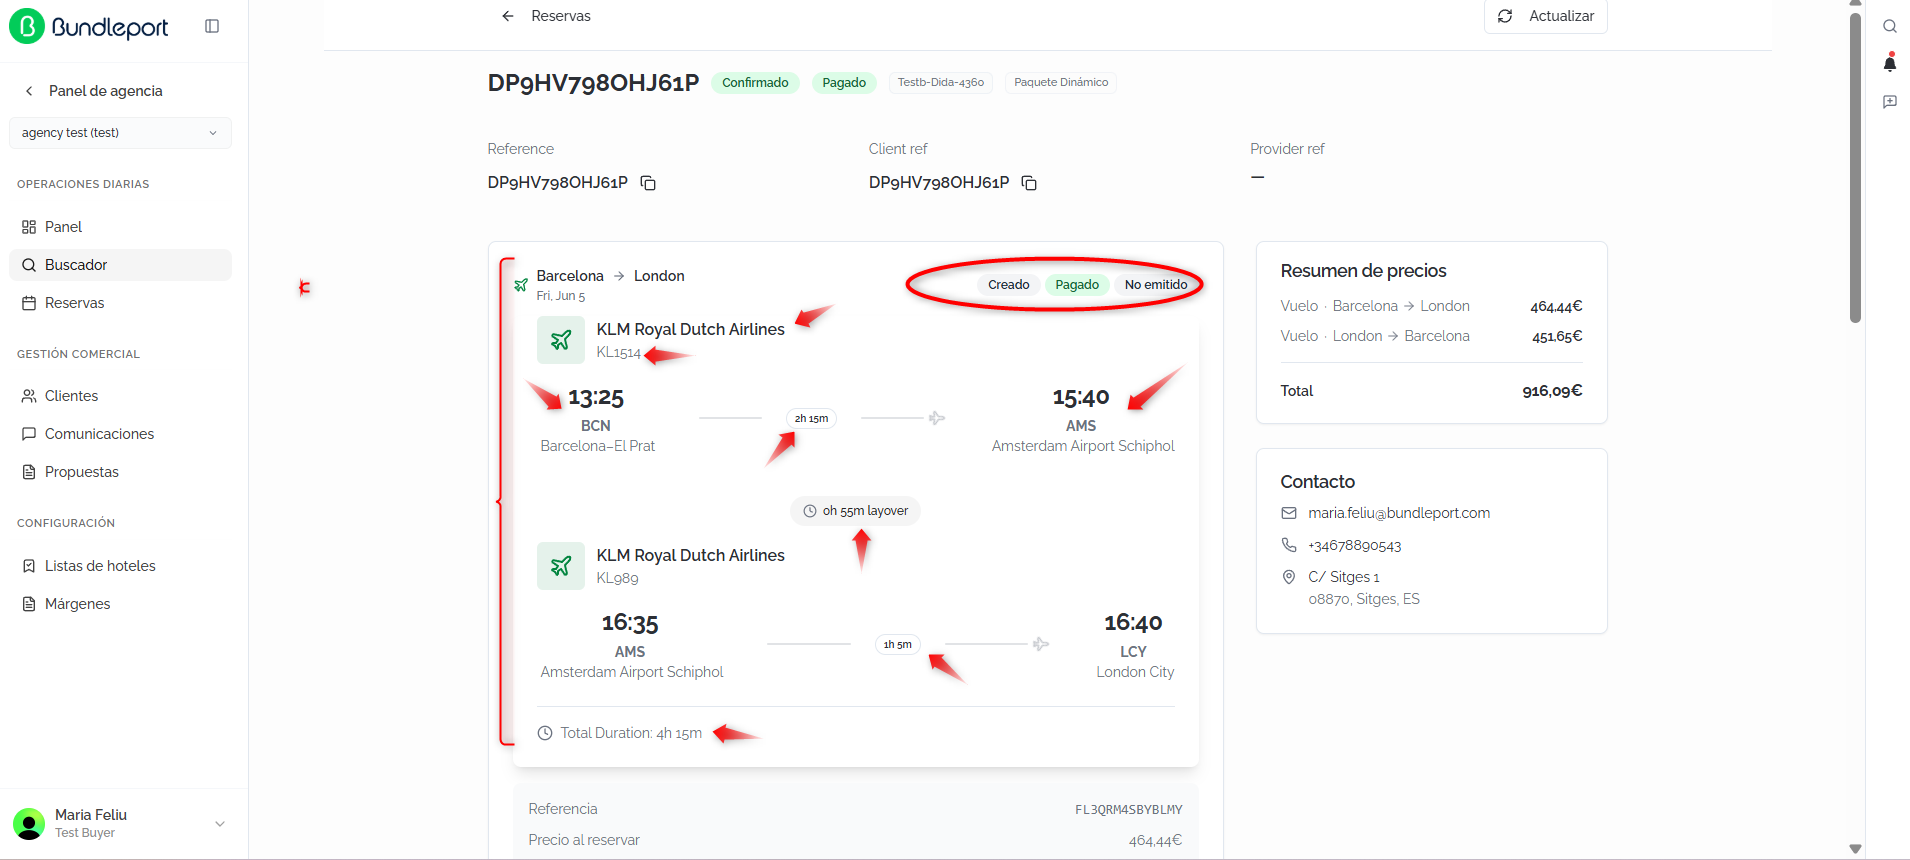This screenshot has height=860, width=1910.
Task: Click the scrollbar down arrow
Action: [1856, 849]
